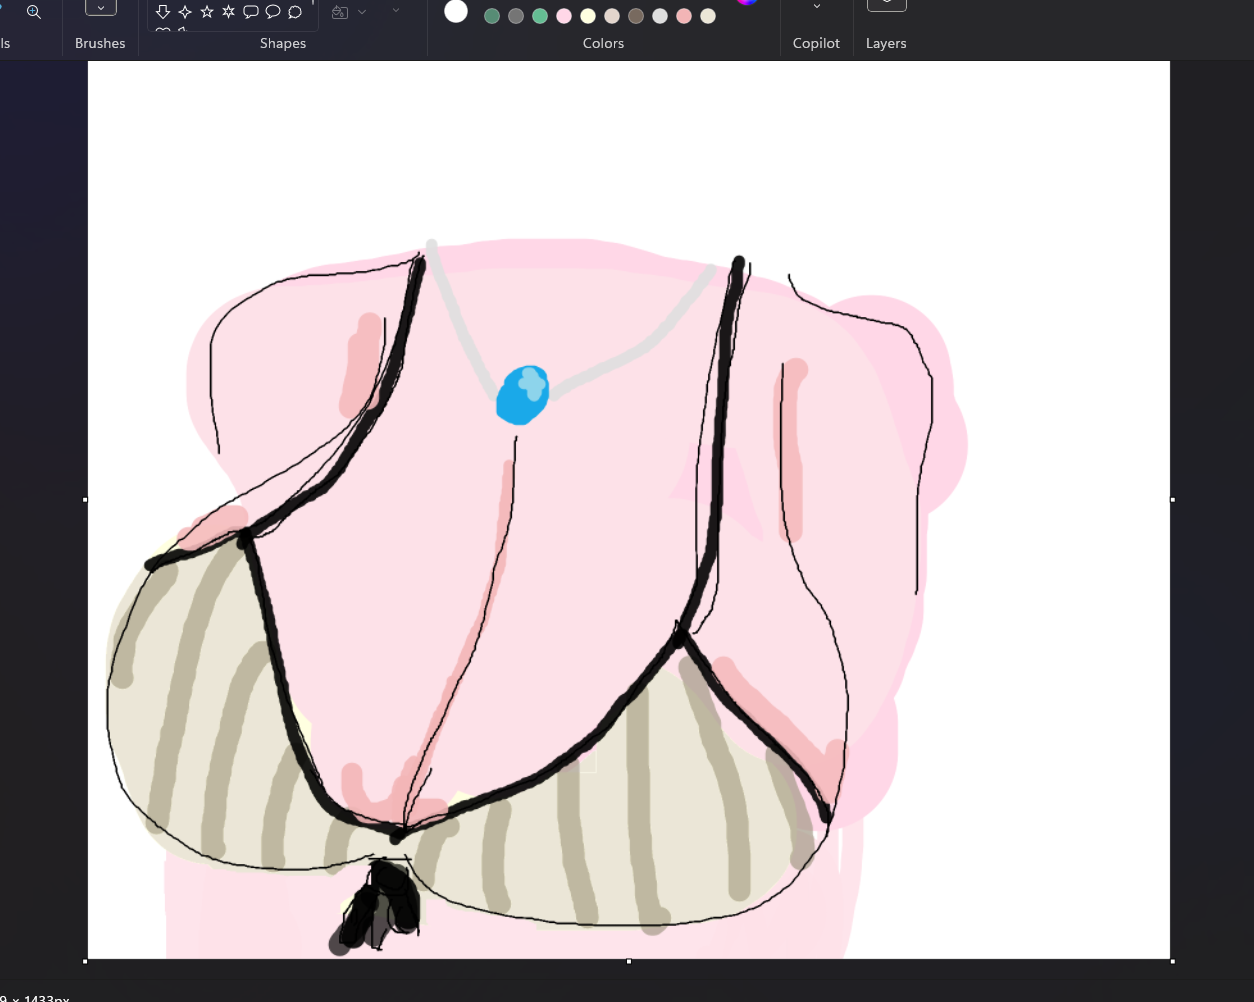Select the Magnifier zoom tool
The height and width of the screenshot is (1002, 1254).
pos(34,12)
